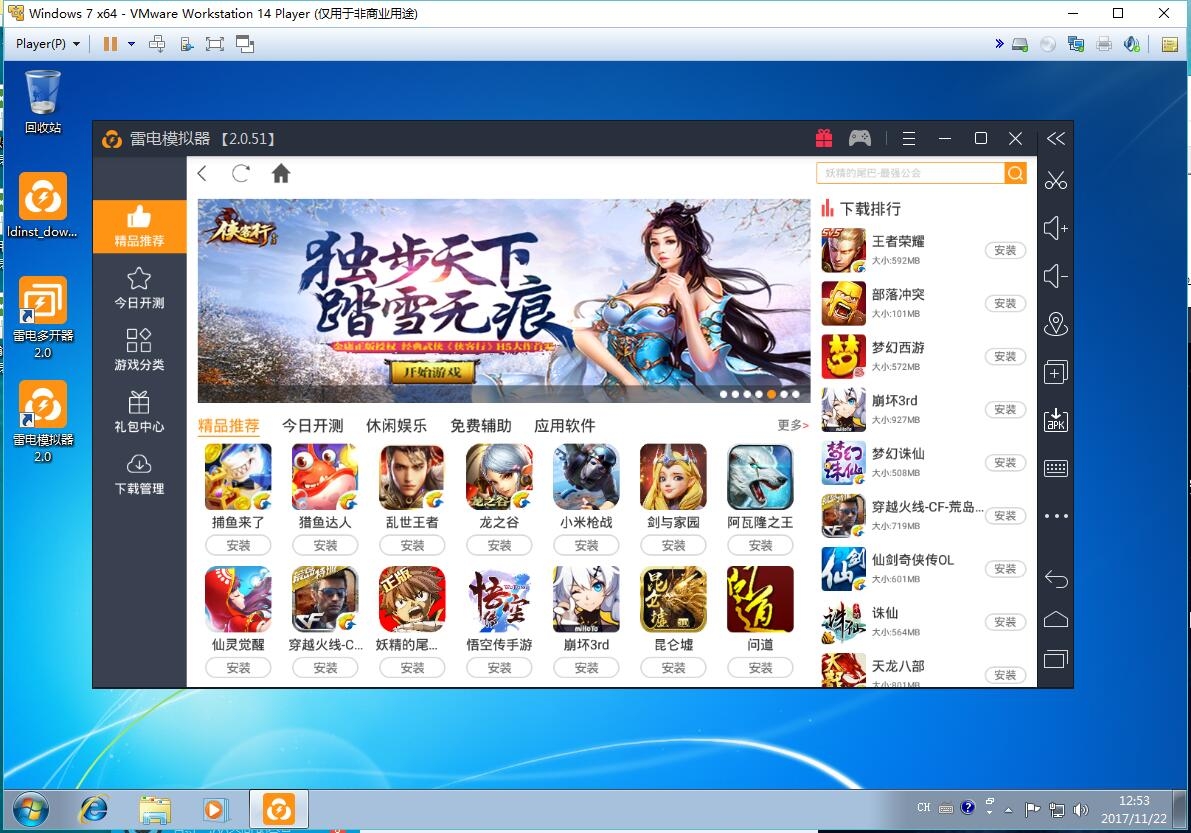1191x833 pixels.
Task: Install 乱世王者 game
Action: [412, 545]
